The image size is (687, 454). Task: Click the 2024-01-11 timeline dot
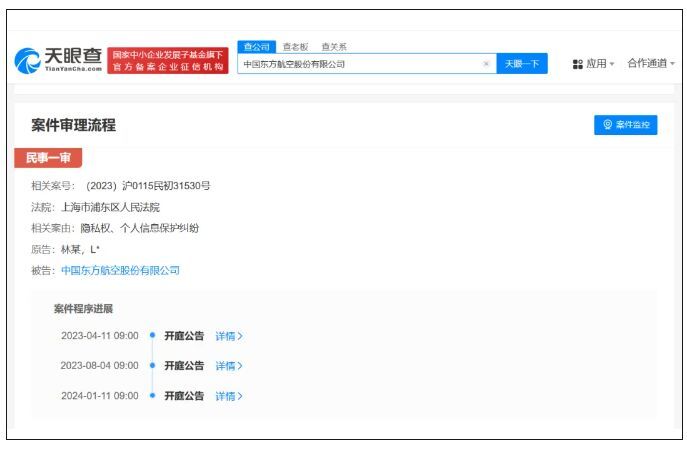click(x=152, y=395)
